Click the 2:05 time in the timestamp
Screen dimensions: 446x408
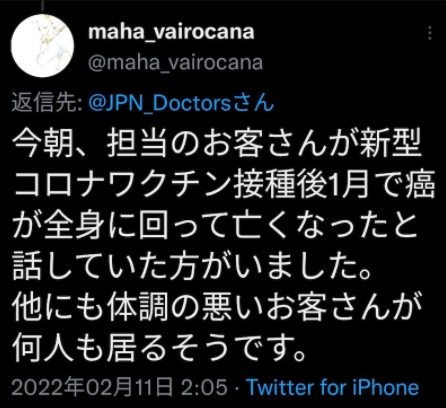click(204, 387)
